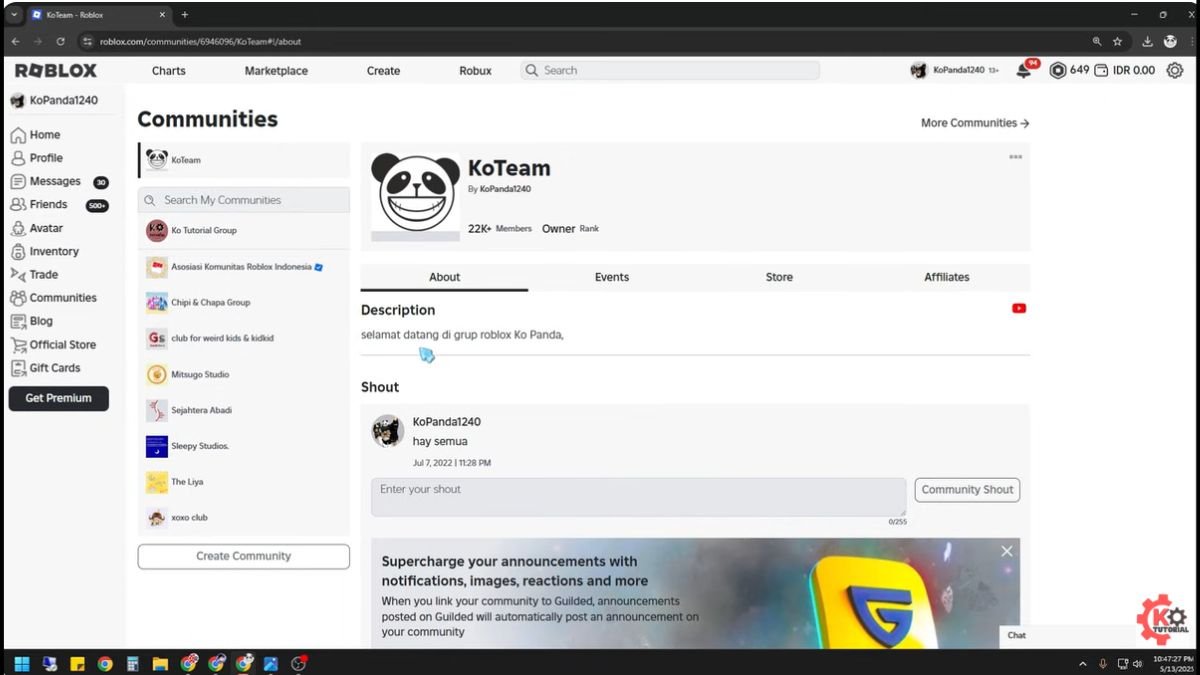1200x675 pixels.
Task: Open the Trade section
Action: coord(43,274)
